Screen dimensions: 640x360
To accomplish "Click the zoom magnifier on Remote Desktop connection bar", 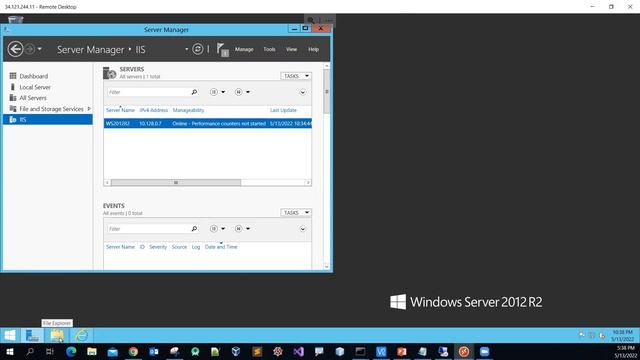I will tap(311, 20).
